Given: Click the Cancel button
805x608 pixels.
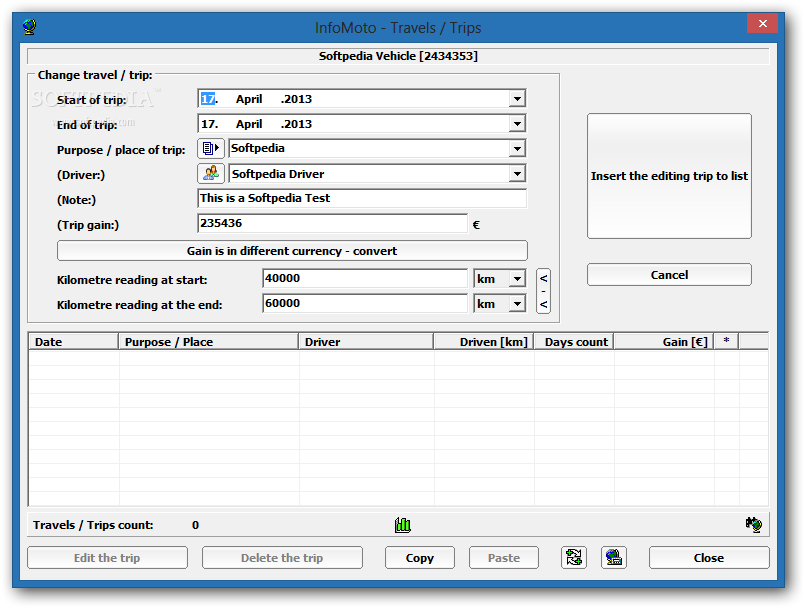Looking at the screenshot, I should pyautogui.click(x=669, y=275).
